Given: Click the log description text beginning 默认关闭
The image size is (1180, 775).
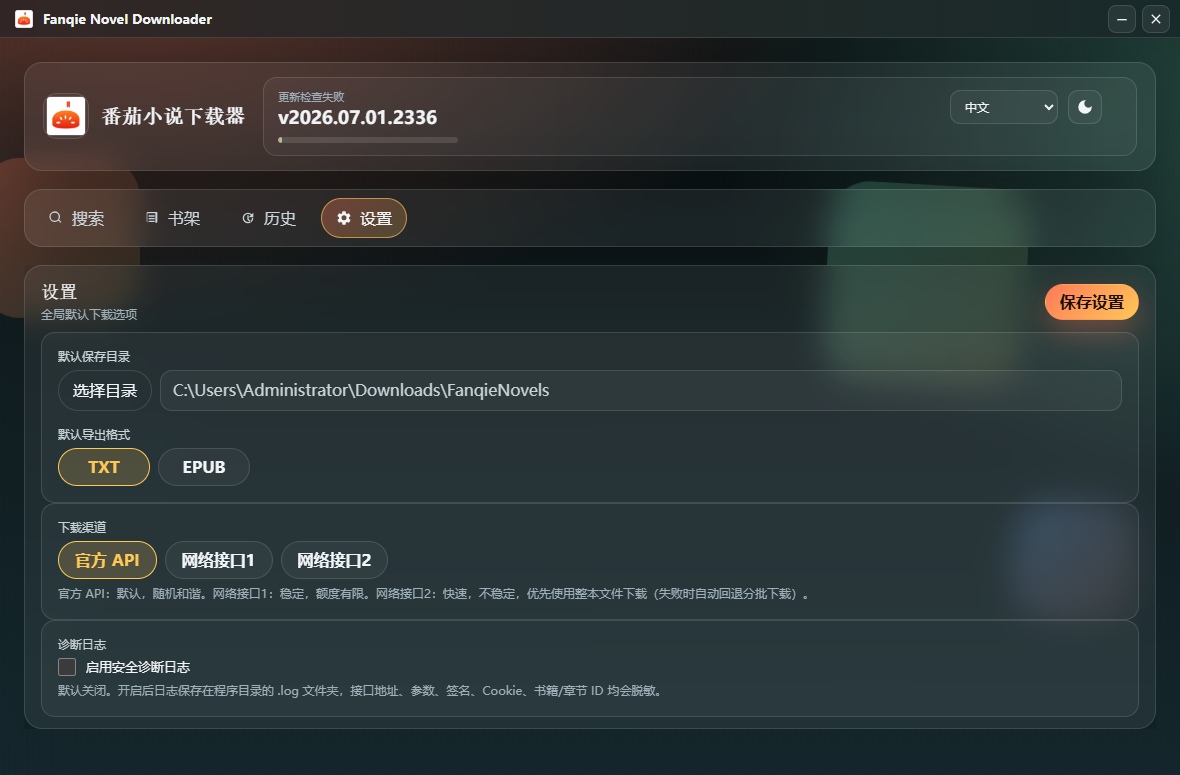Looking at the screenshot, I should 362,691.
